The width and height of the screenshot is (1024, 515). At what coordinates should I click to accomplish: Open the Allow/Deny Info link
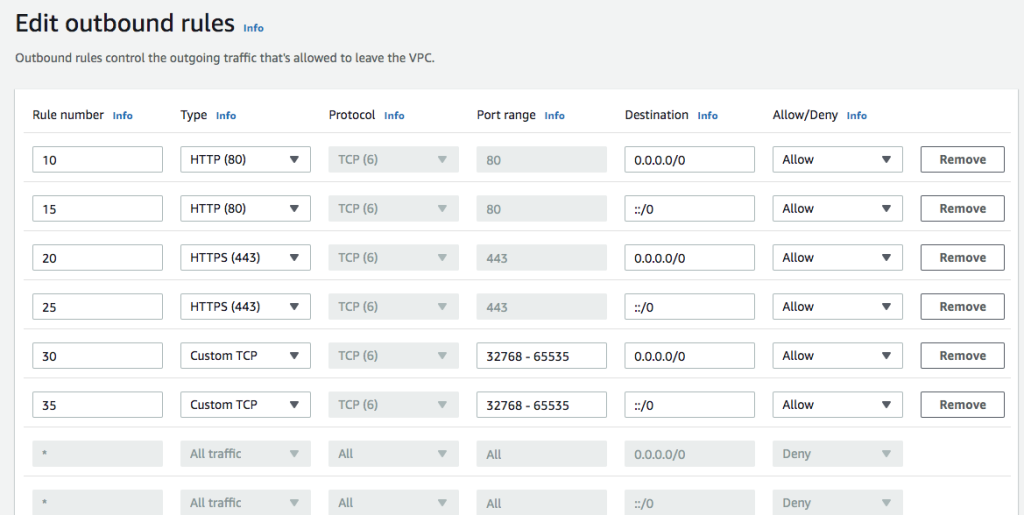(x=856, y=116)
